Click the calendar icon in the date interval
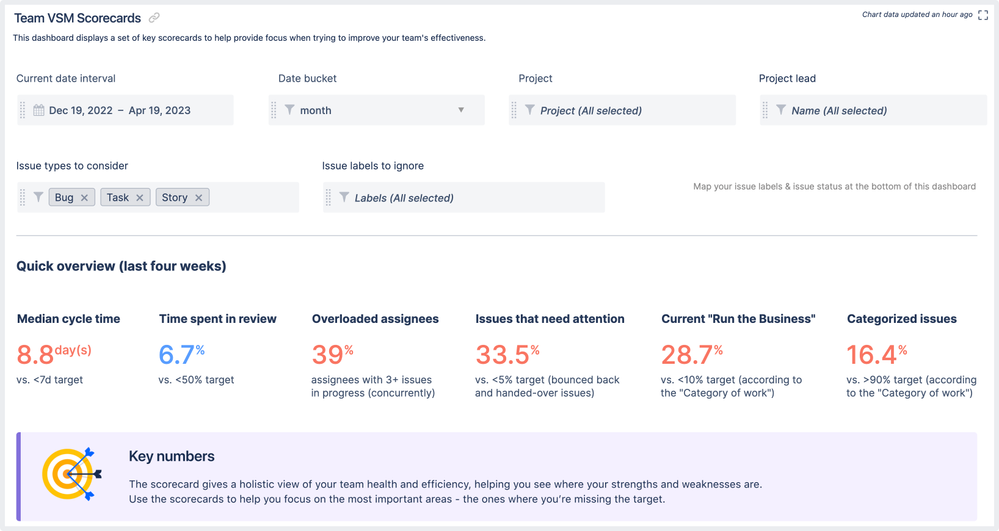 (39, 110)
